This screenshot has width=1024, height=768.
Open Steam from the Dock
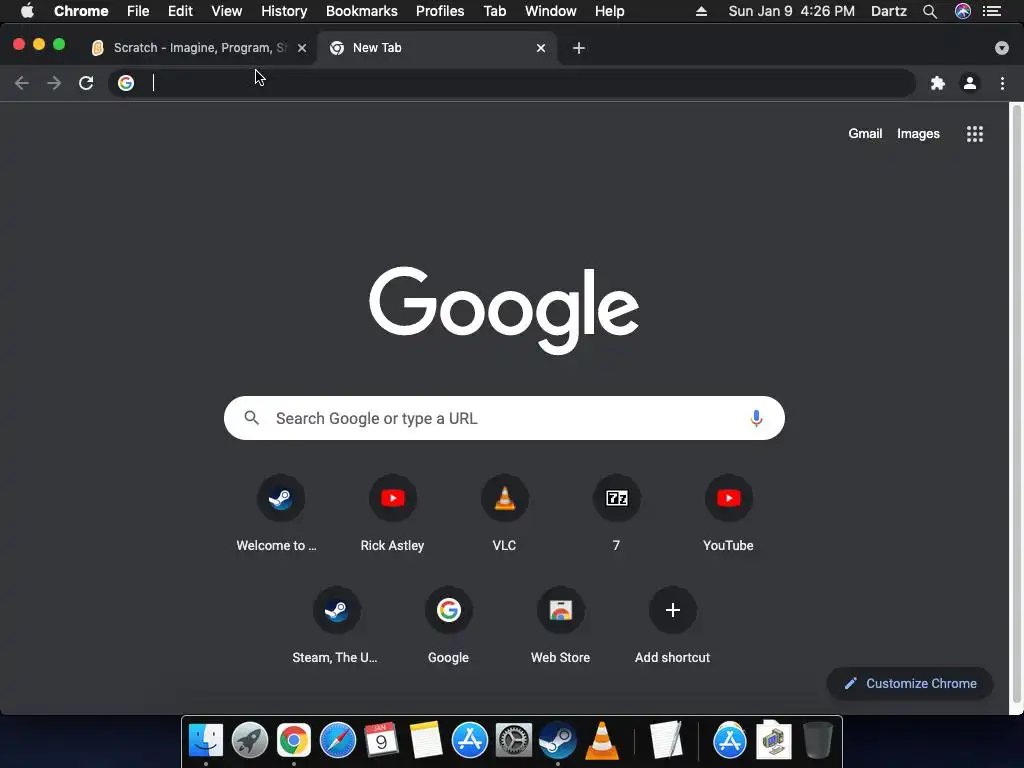click(x=557, y=741)
